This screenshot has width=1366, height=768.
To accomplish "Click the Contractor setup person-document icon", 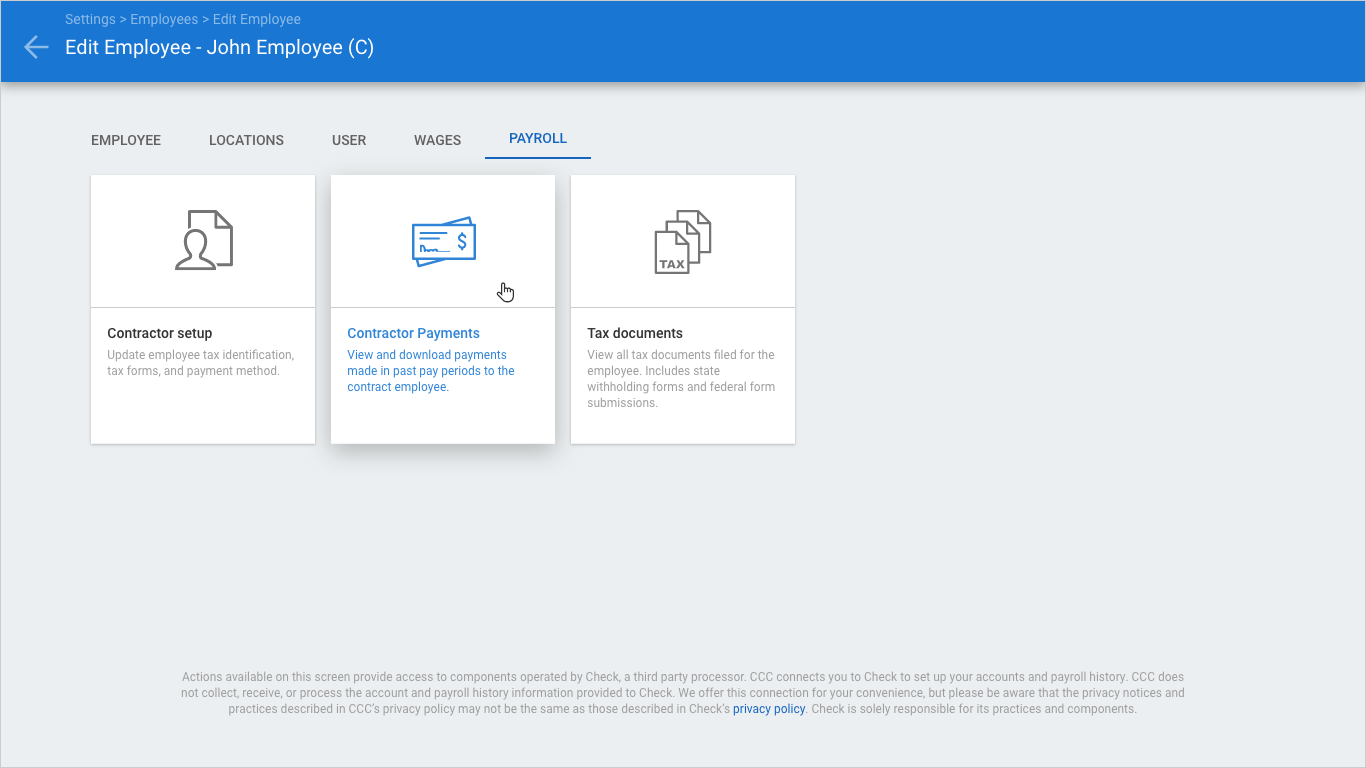I will click(x=203, y=240).
